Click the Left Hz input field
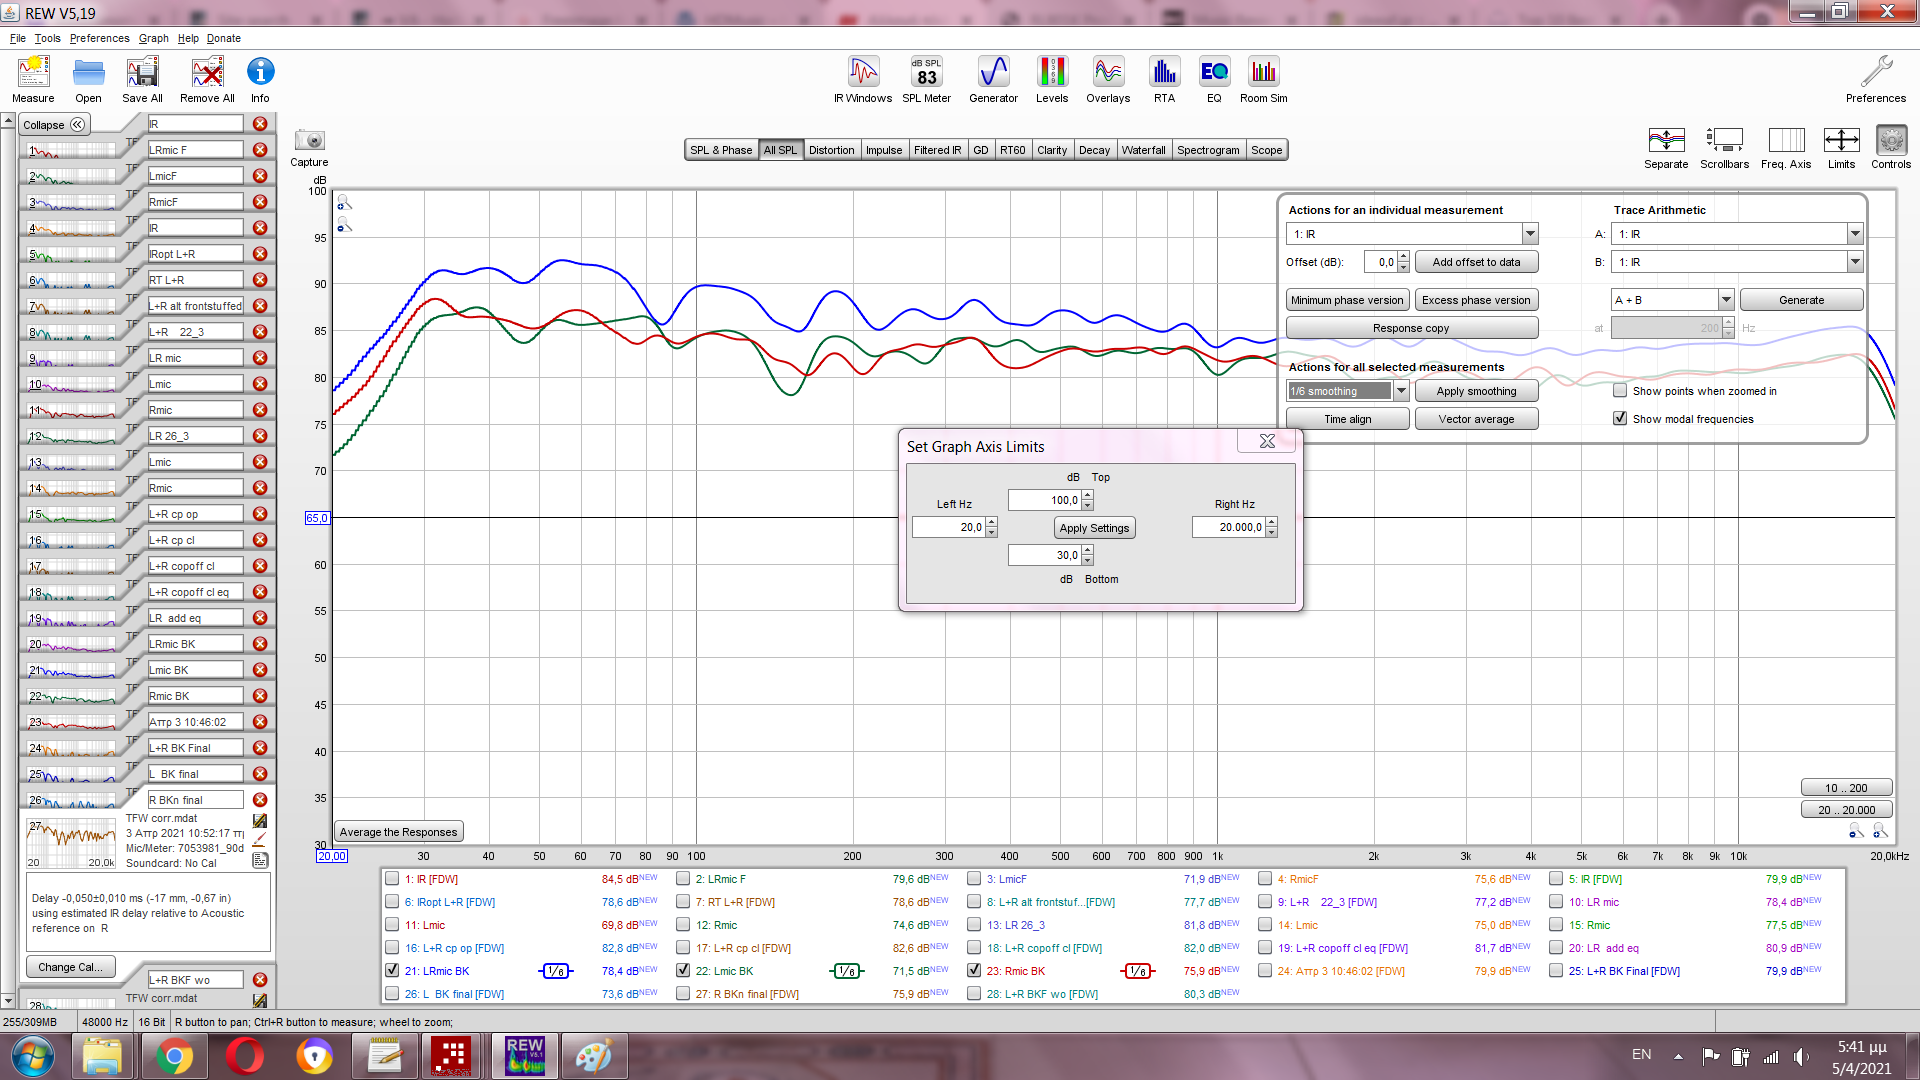The width and height of the screenshot is (1920, 1080). coord(948,527)
